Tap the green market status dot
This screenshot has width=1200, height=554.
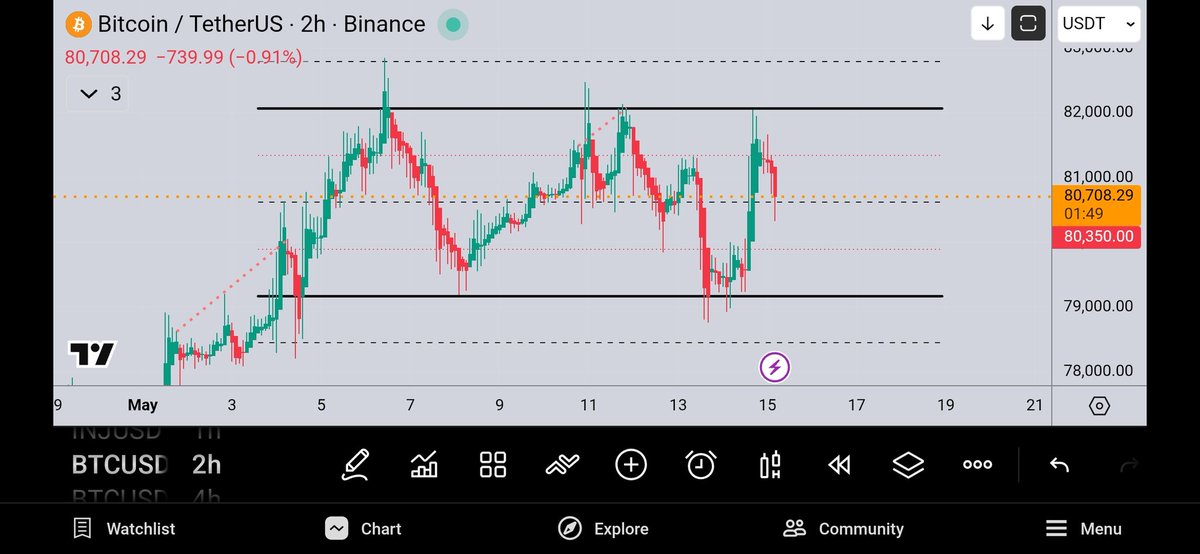point(453,24)
